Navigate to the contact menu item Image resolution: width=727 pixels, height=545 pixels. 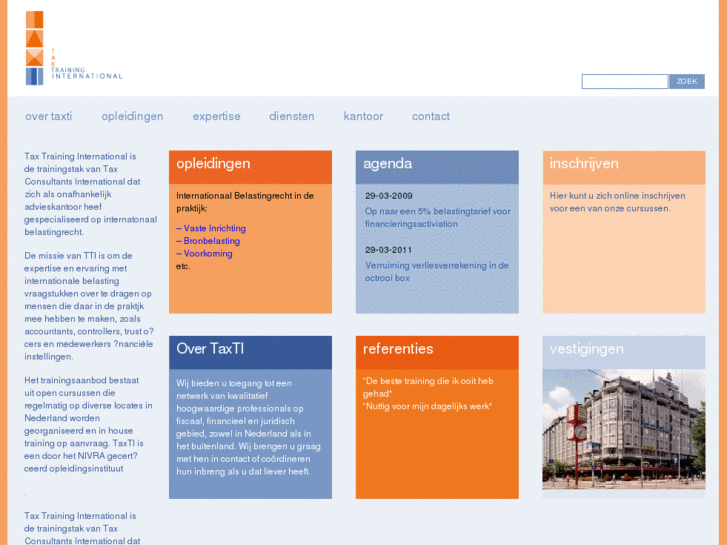point(431,116)
